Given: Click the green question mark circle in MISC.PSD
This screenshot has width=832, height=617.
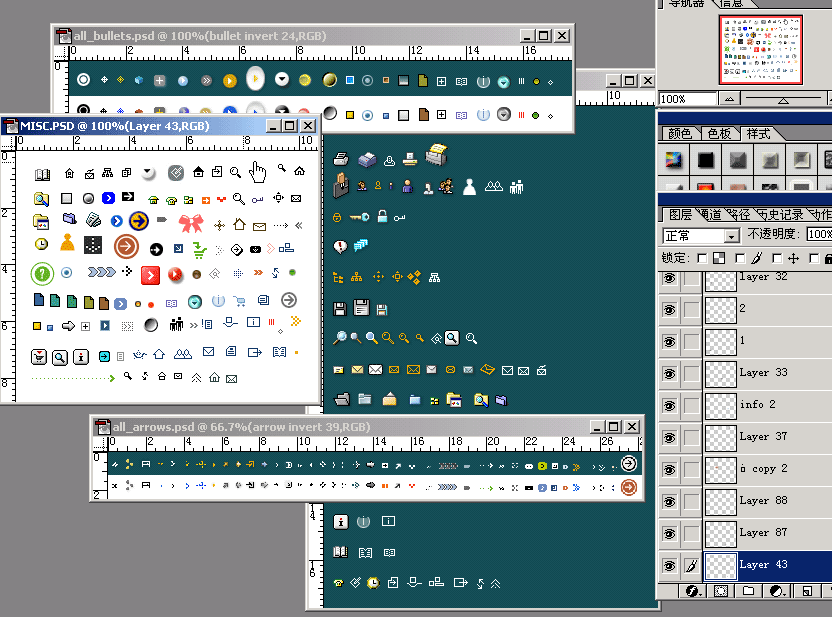Looking at the screenshot, I should (x=42, y=274).
